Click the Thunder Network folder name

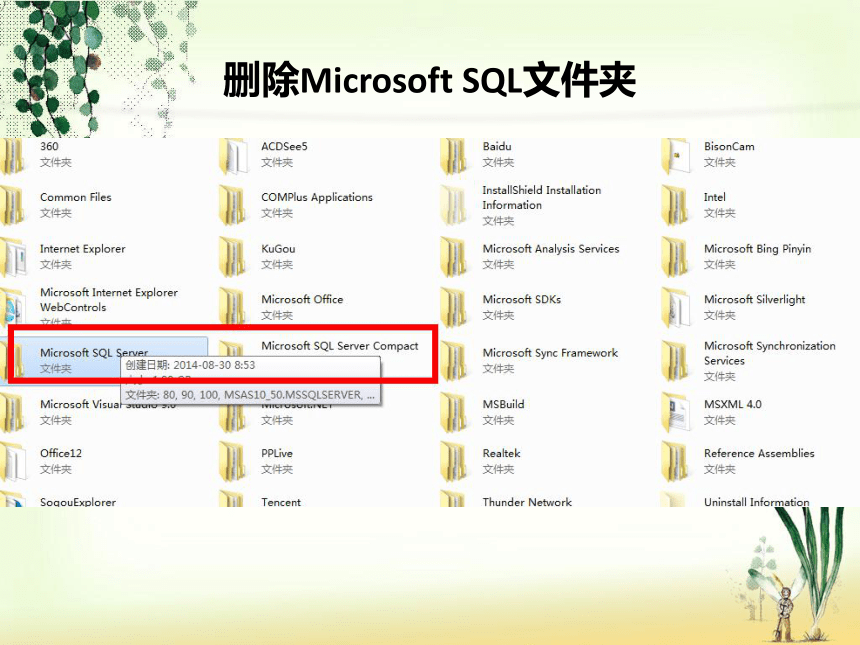[x=527, y=501]
